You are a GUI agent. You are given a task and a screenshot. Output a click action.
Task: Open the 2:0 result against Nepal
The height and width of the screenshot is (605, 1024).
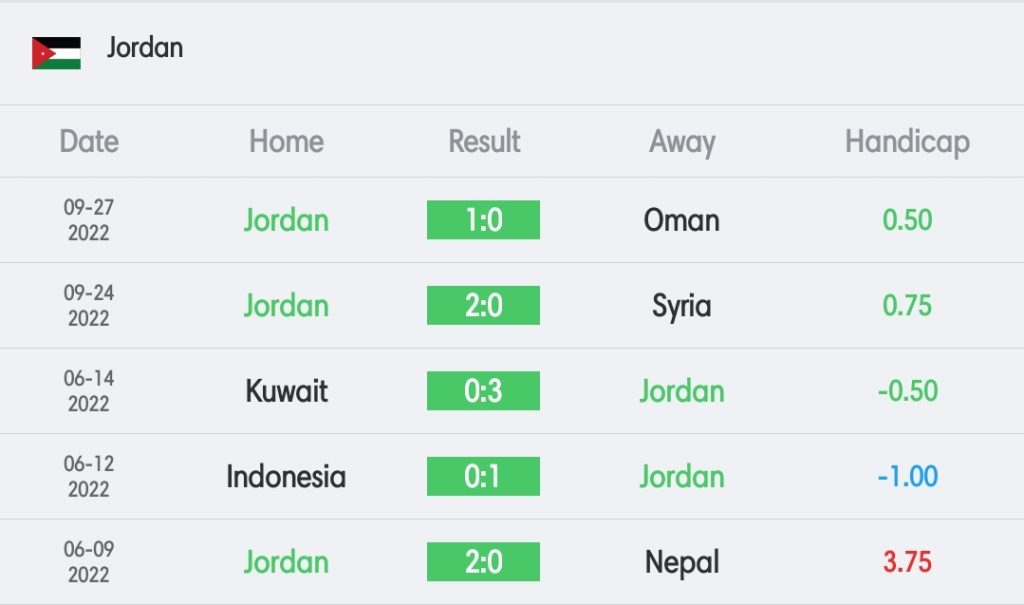click(x=483, y=562)
